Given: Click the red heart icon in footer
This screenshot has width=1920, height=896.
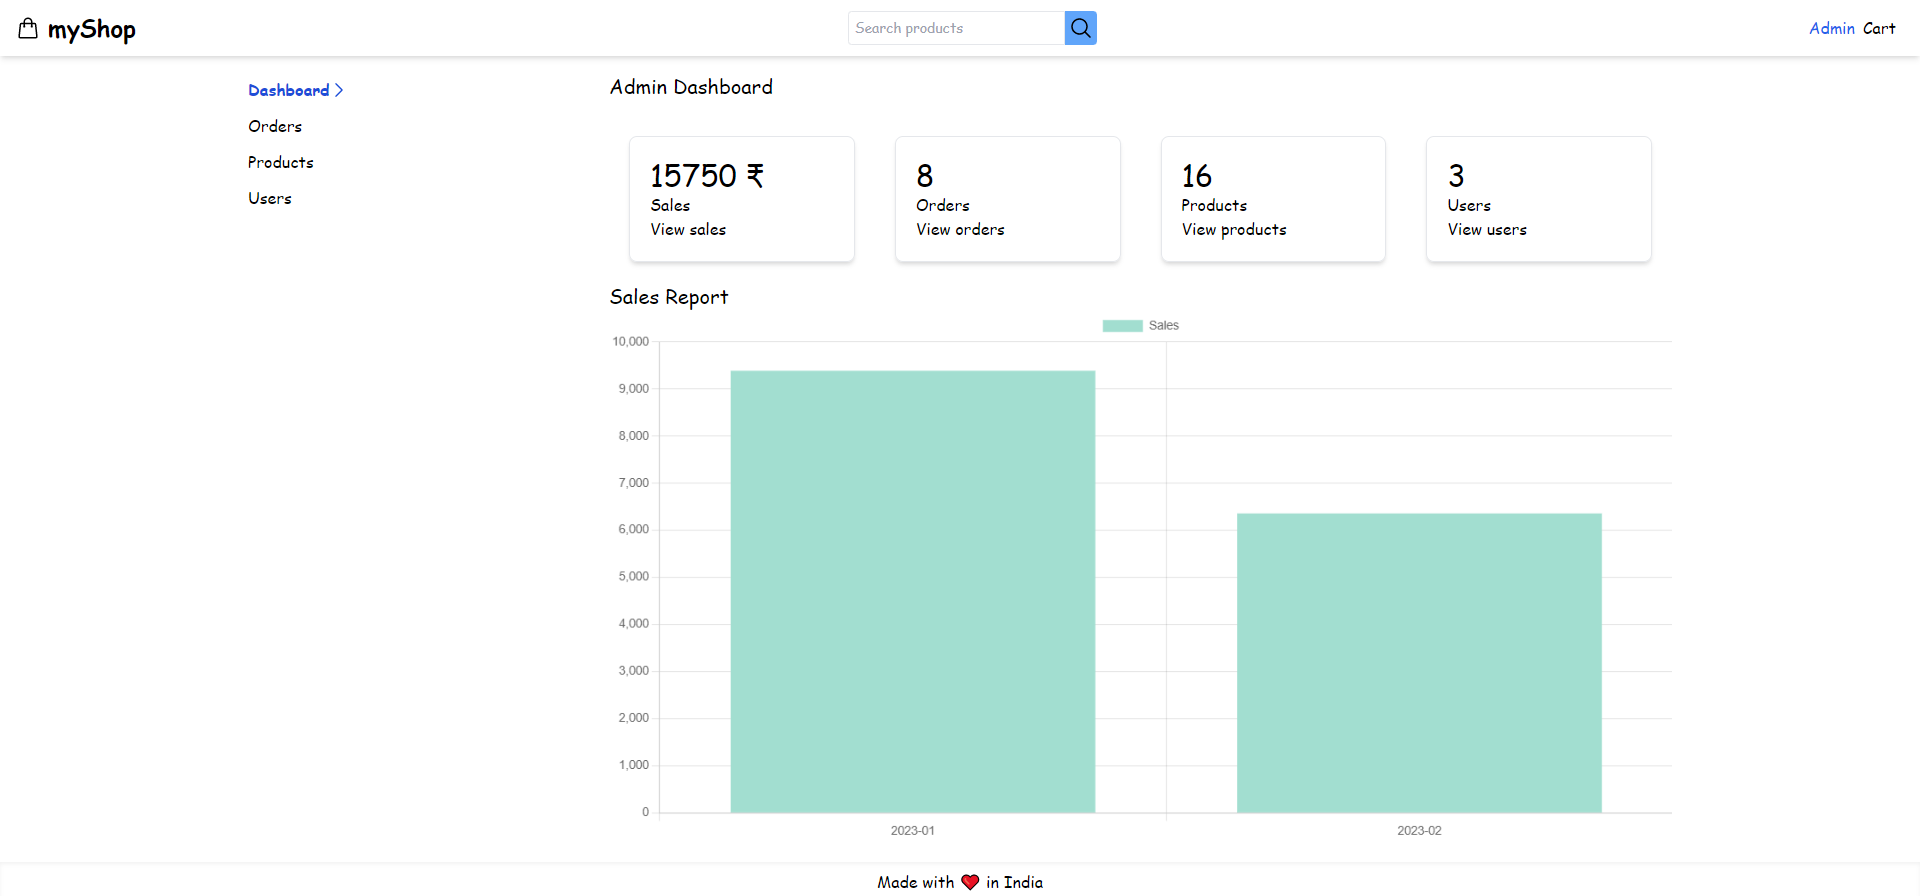Looking at the screenshot, I should pyautogui.click(x=970, y=882).
